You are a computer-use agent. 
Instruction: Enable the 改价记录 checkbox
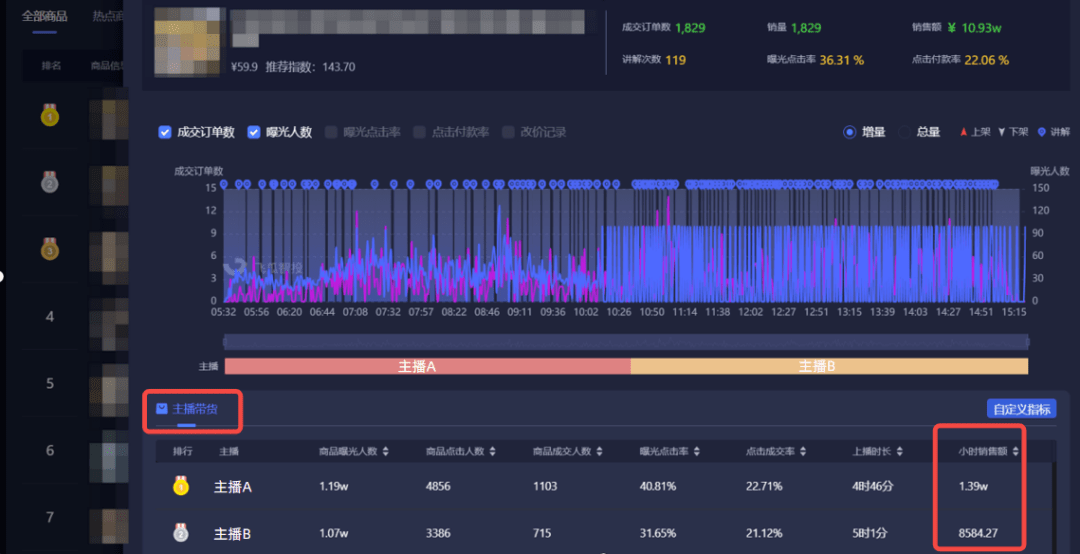tap(508, 132)
